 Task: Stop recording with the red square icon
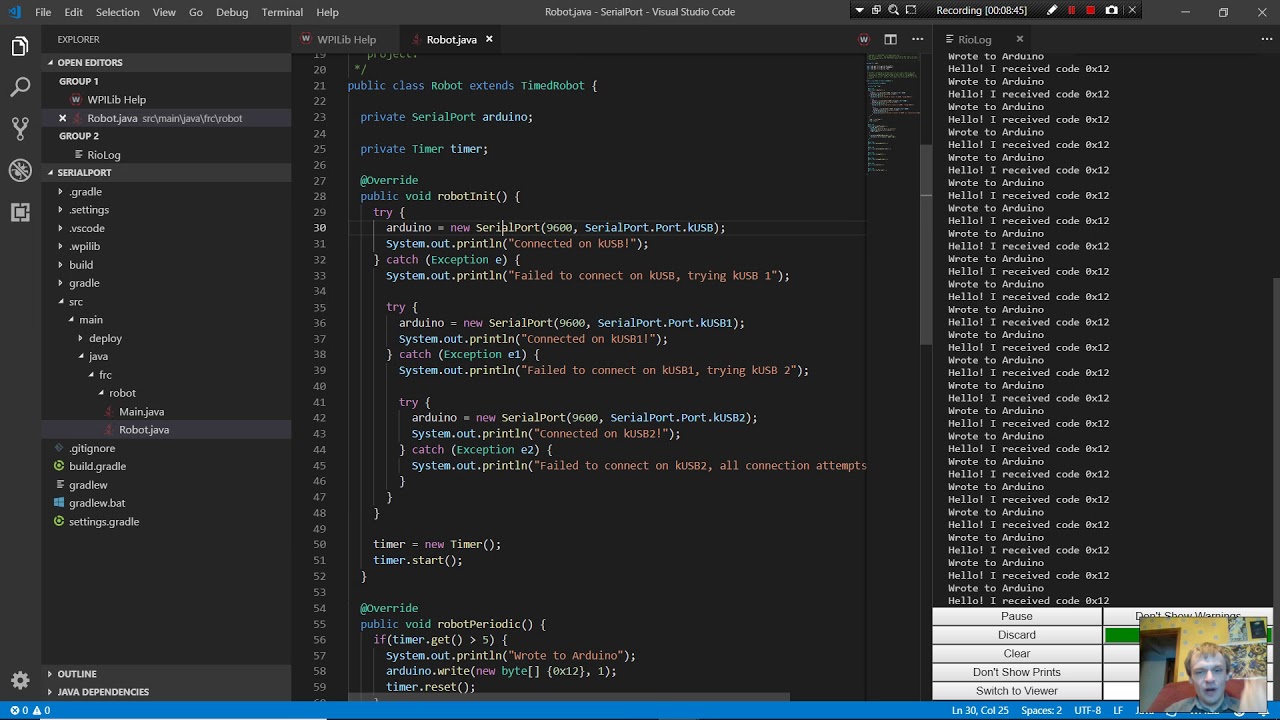[1091, 11]
